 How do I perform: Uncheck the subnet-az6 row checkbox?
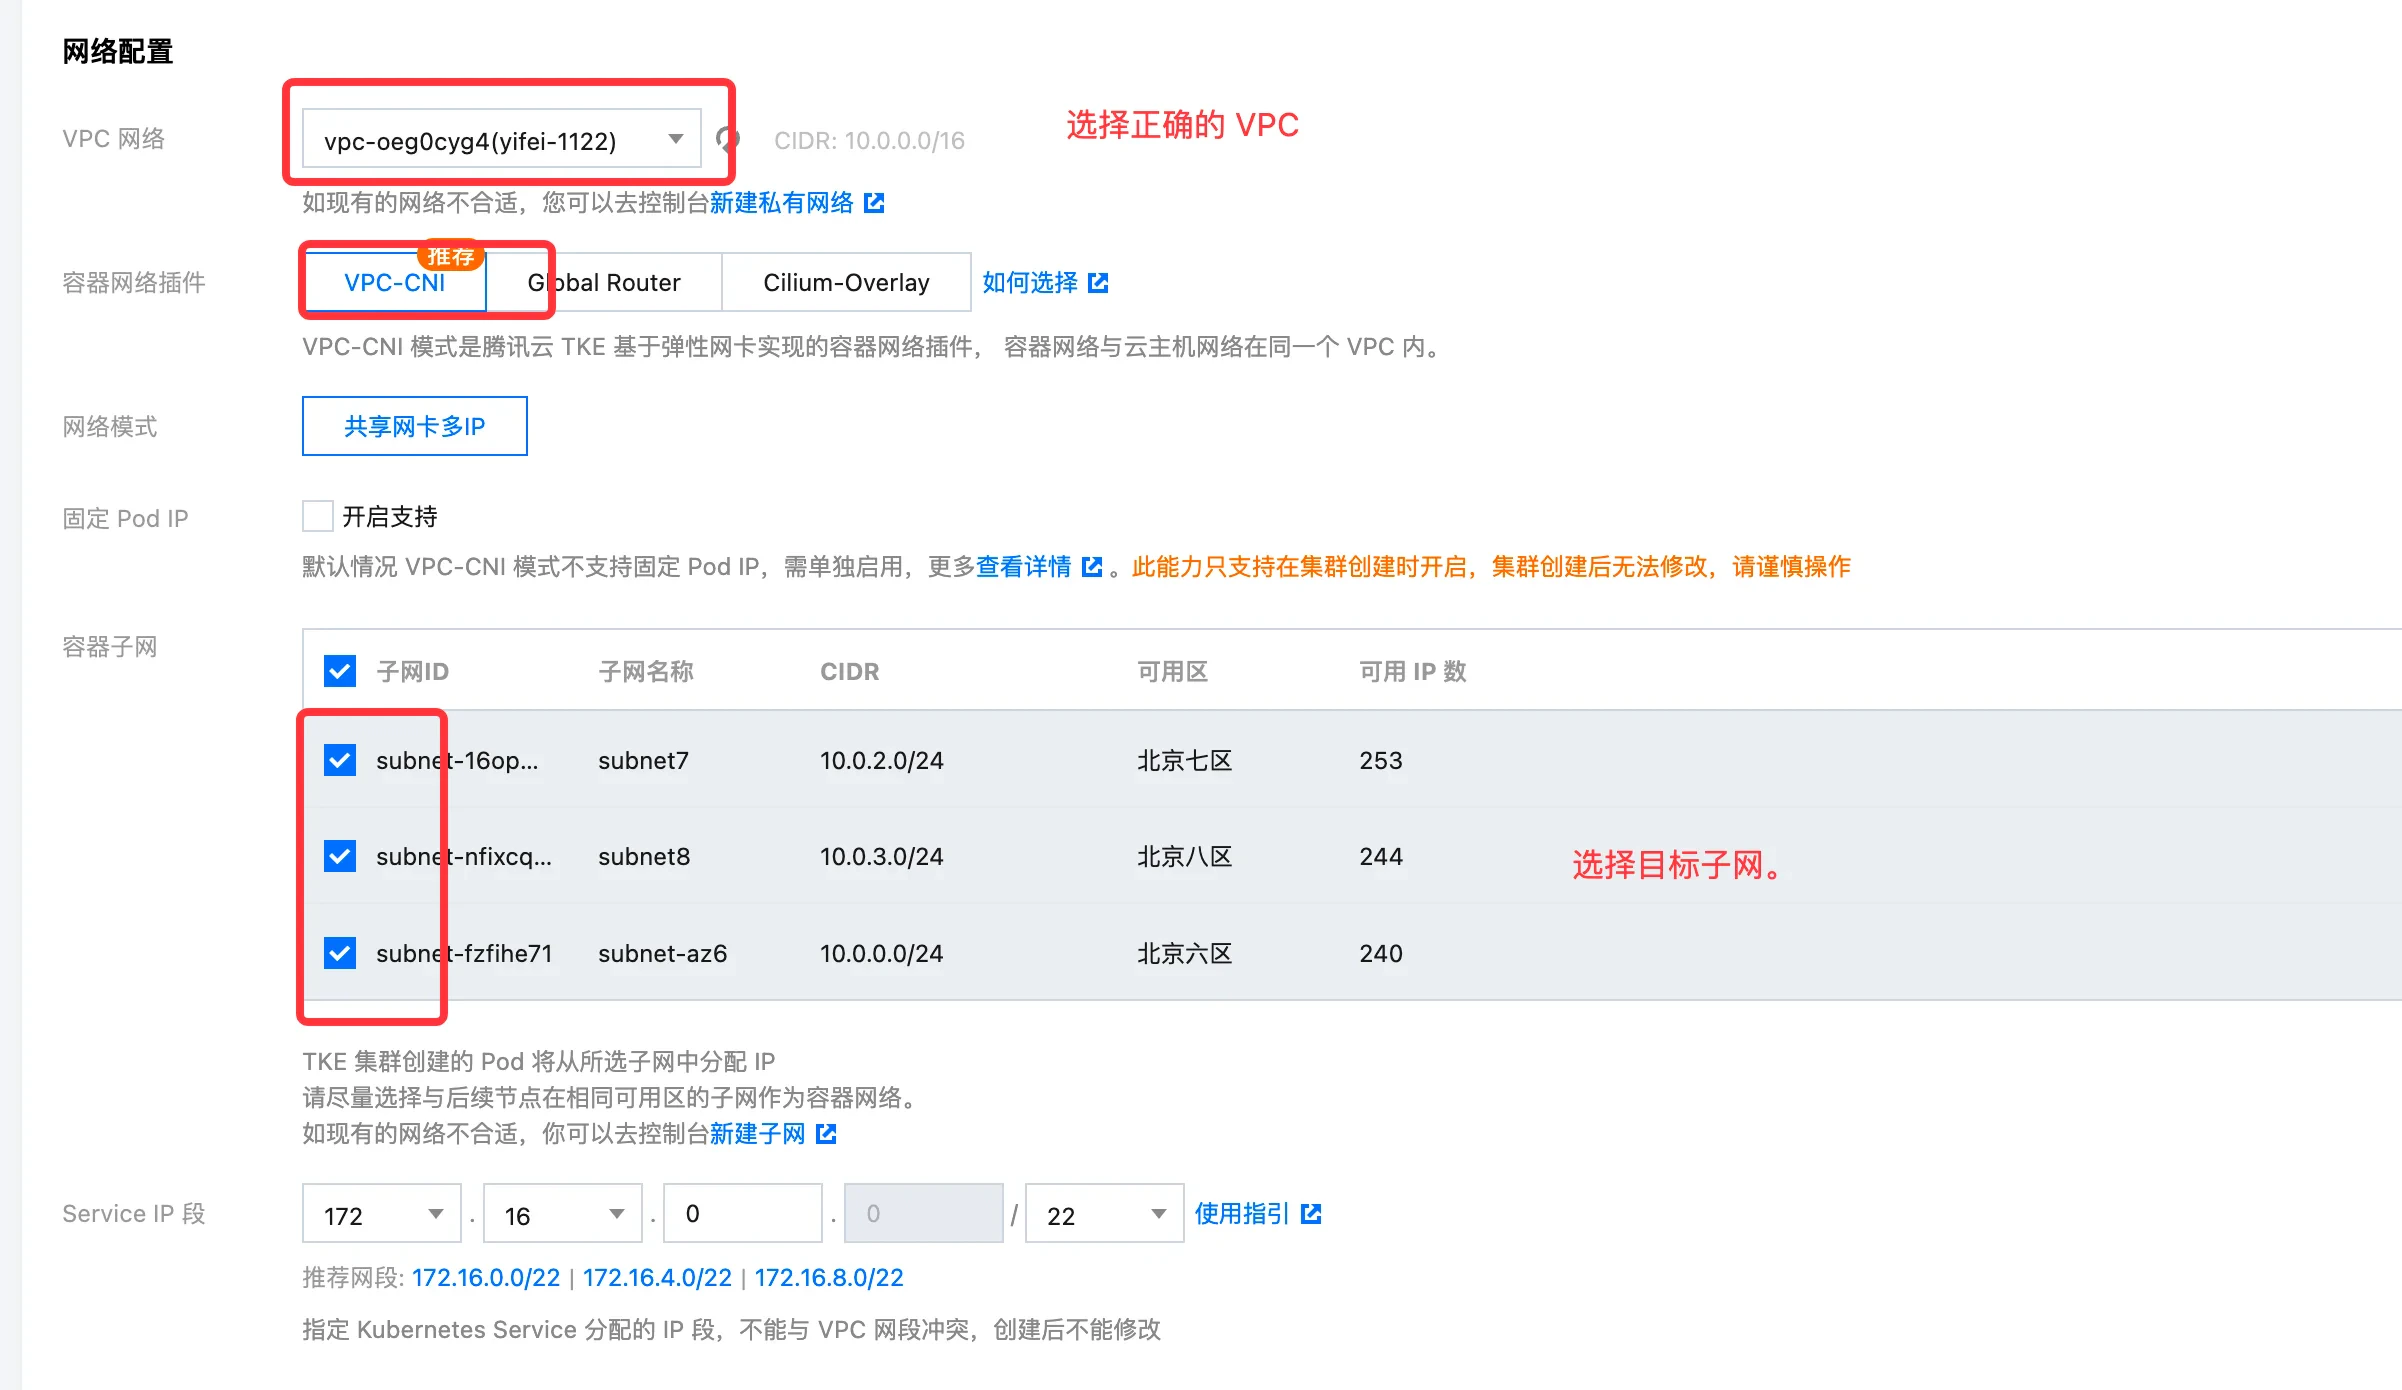point(340,953)
